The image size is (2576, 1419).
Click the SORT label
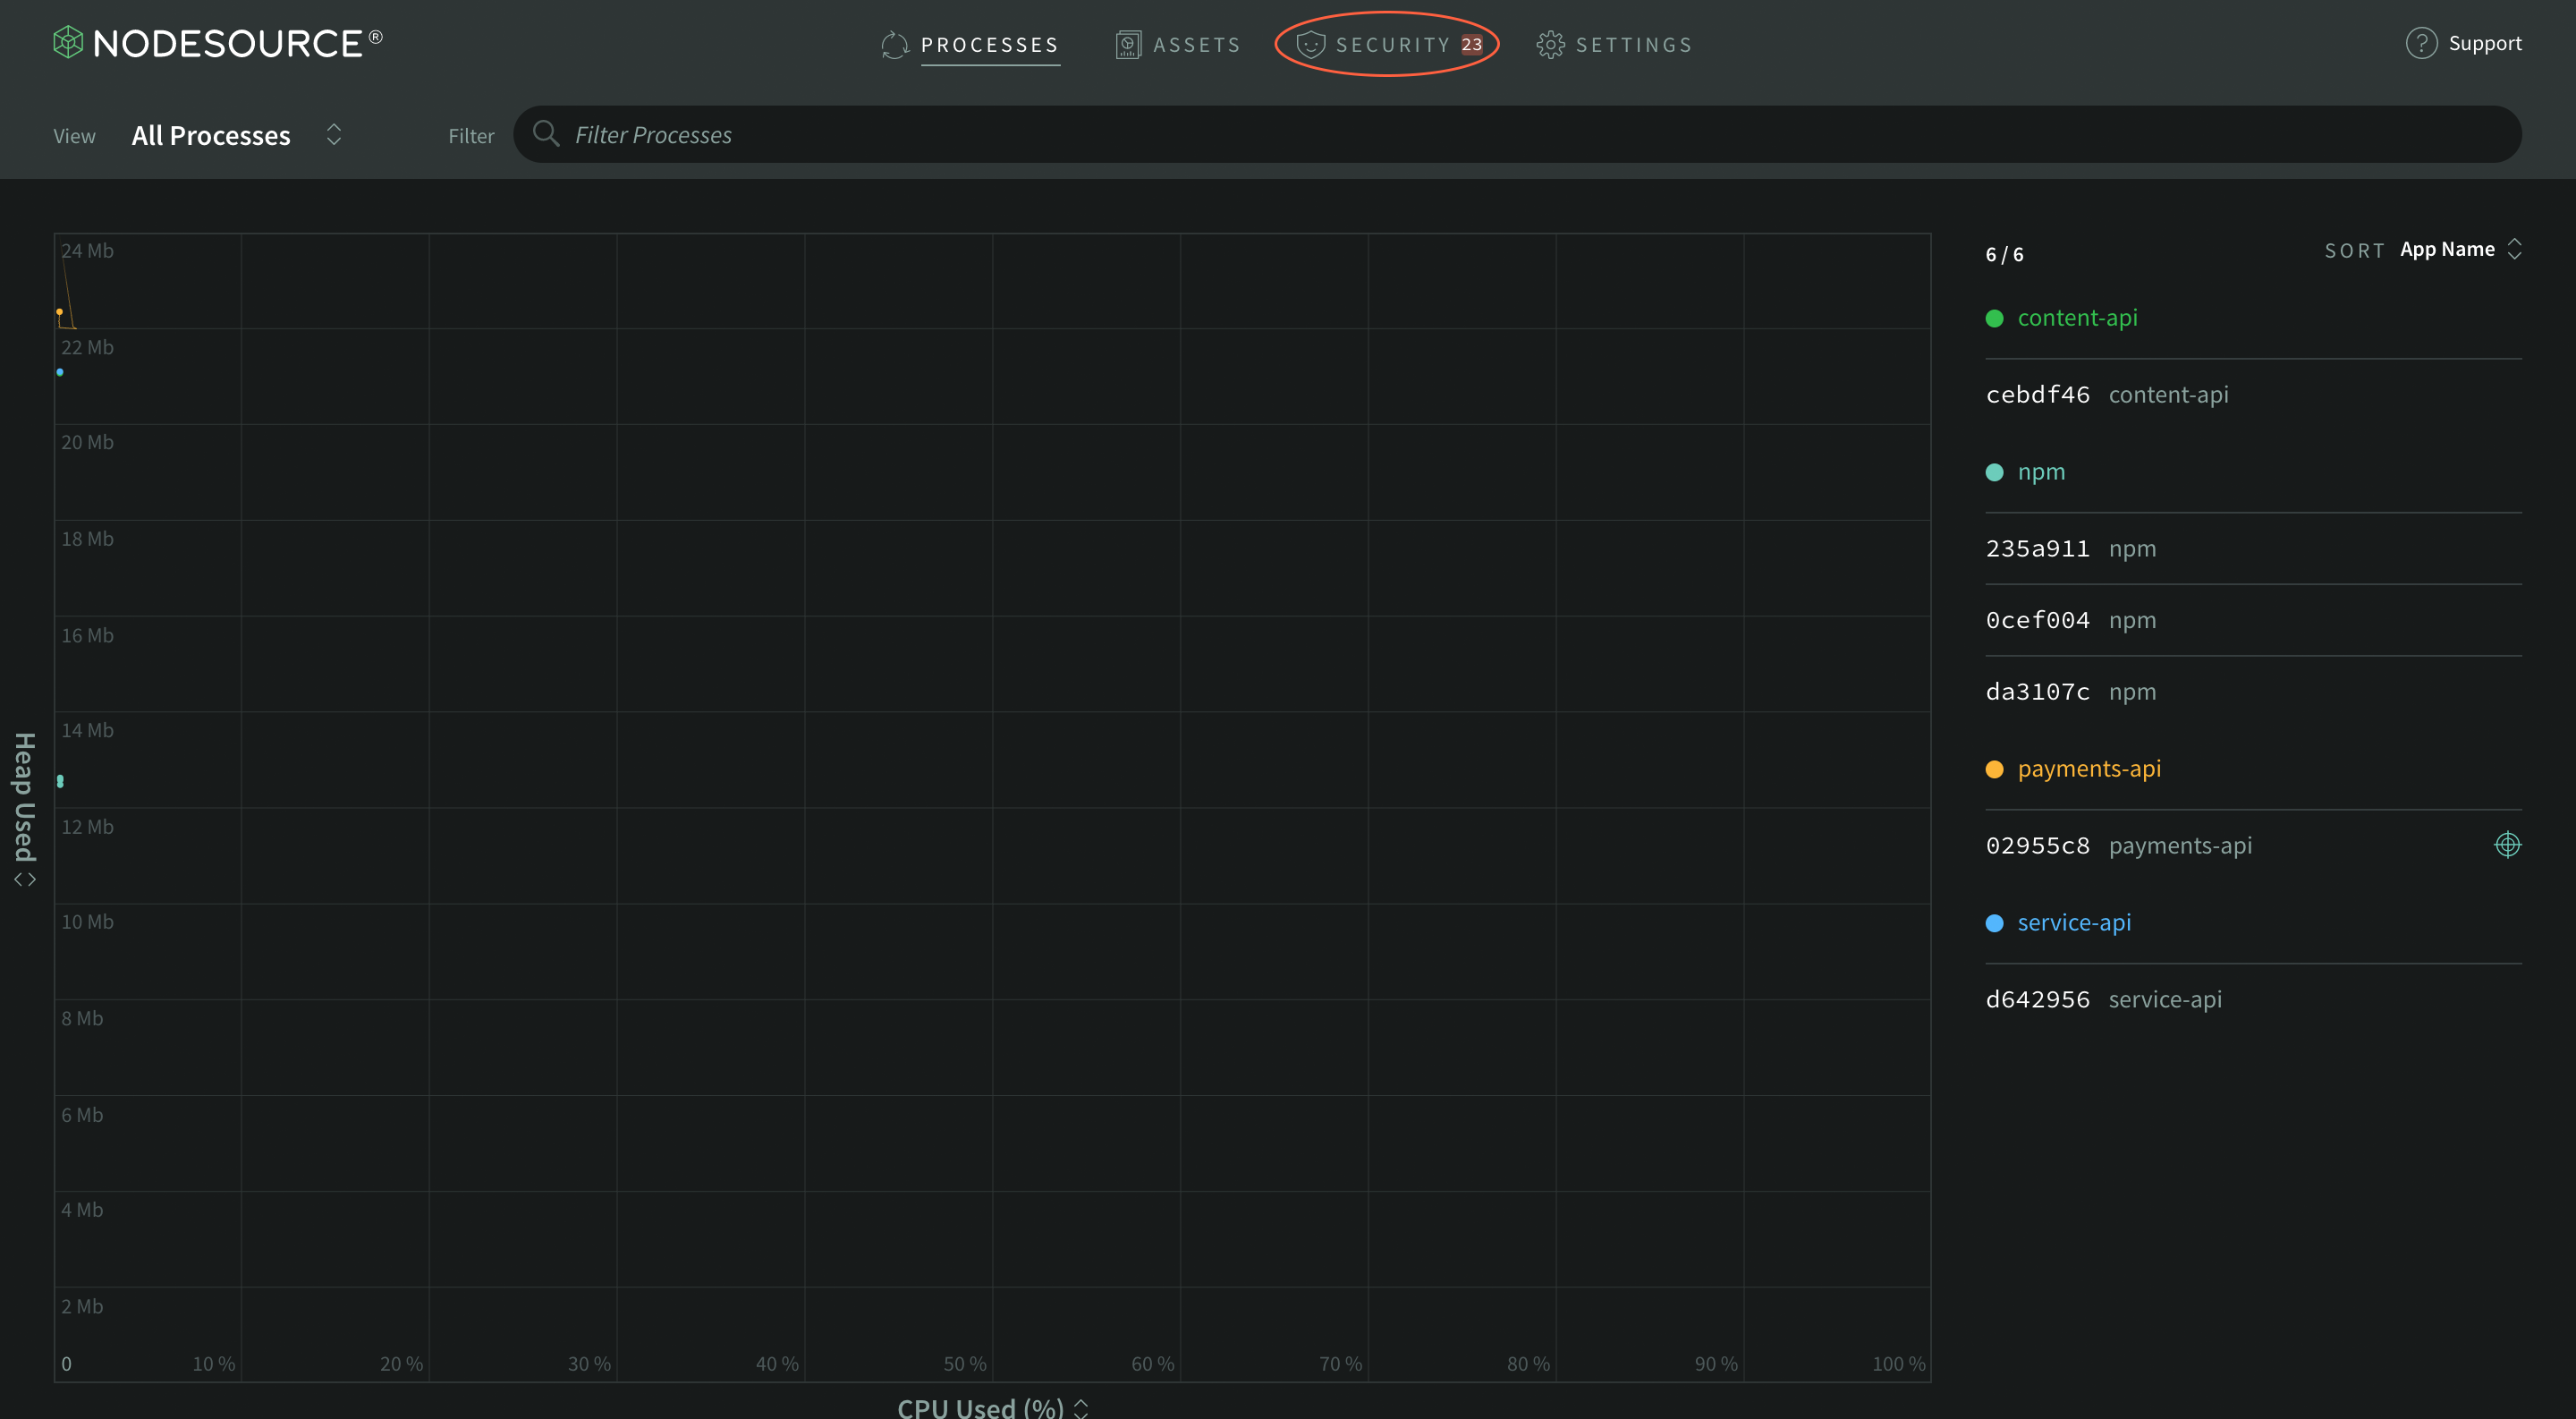pos(2354,251)
